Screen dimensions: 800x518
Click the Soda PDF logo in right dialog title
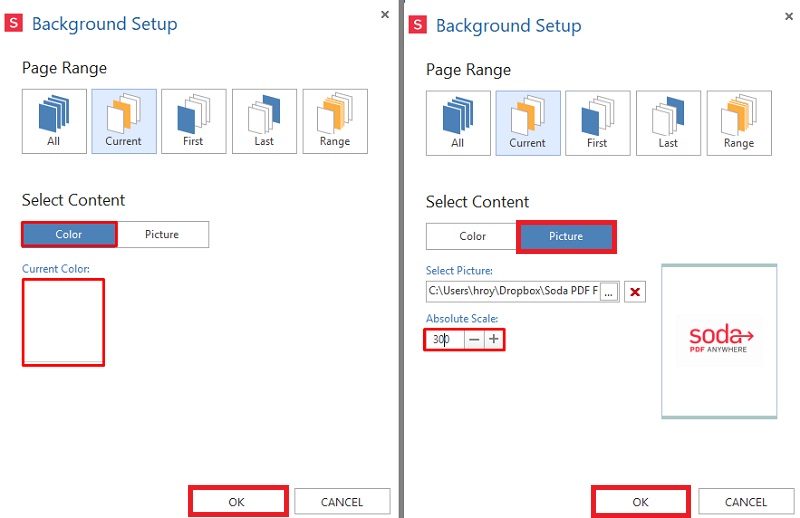[418, 24]
